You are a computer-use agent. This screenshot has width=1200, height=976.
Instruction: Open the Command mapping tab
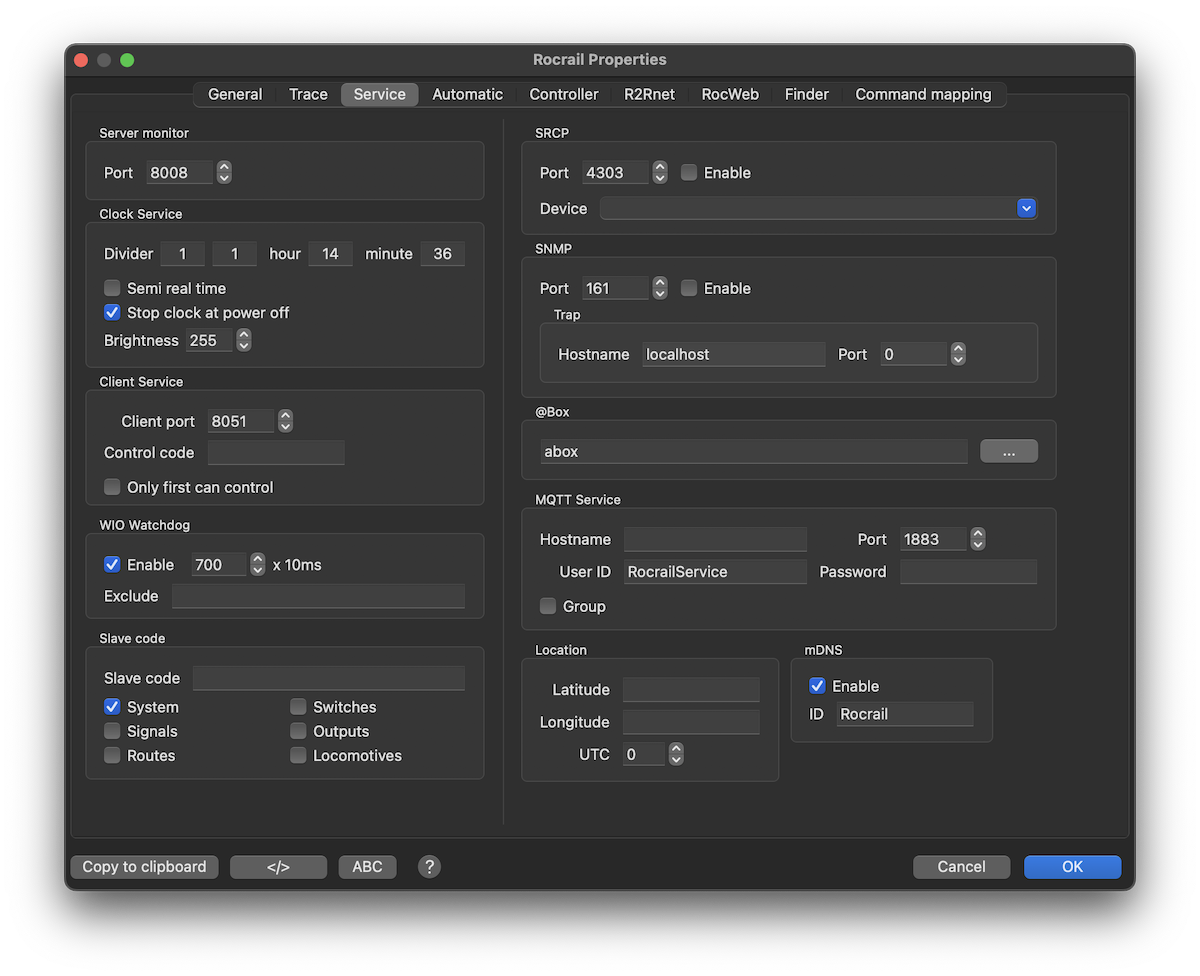[x=923, y=94]
